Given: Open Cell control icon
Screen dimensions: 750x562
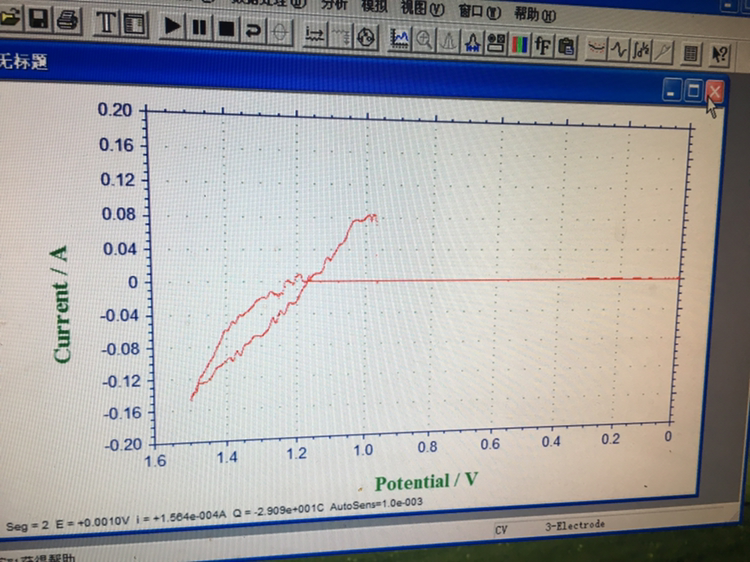Looking at the screenshot, I should point(366,37).
